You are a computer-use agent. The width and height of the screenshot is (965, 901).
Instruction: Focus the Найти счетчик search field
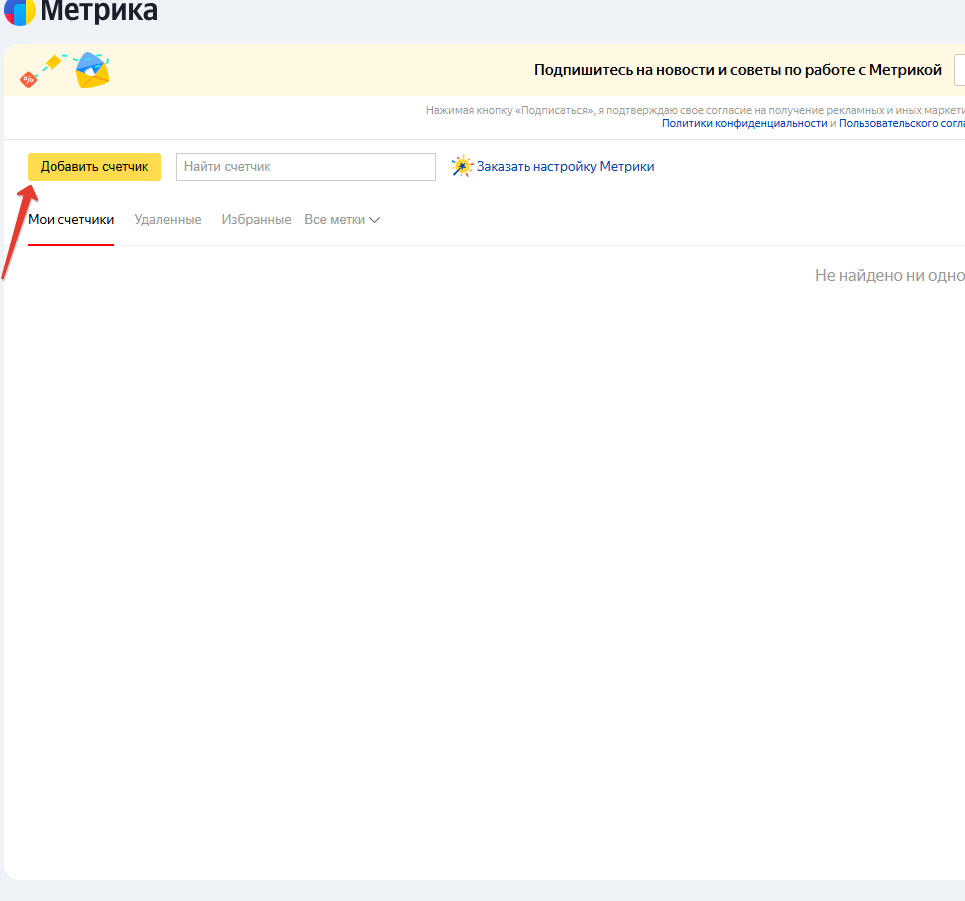click(x=306, y=167)
